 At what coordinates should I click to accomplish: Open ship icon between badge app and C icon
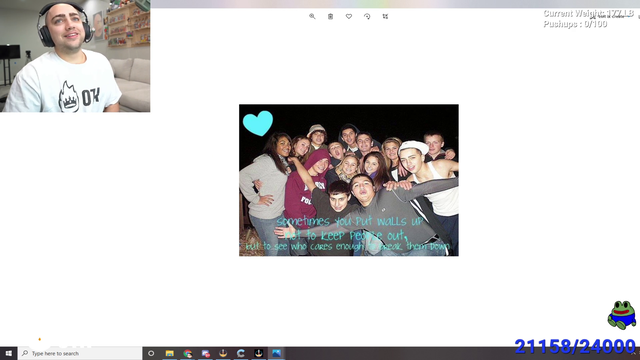coord(223,353)
